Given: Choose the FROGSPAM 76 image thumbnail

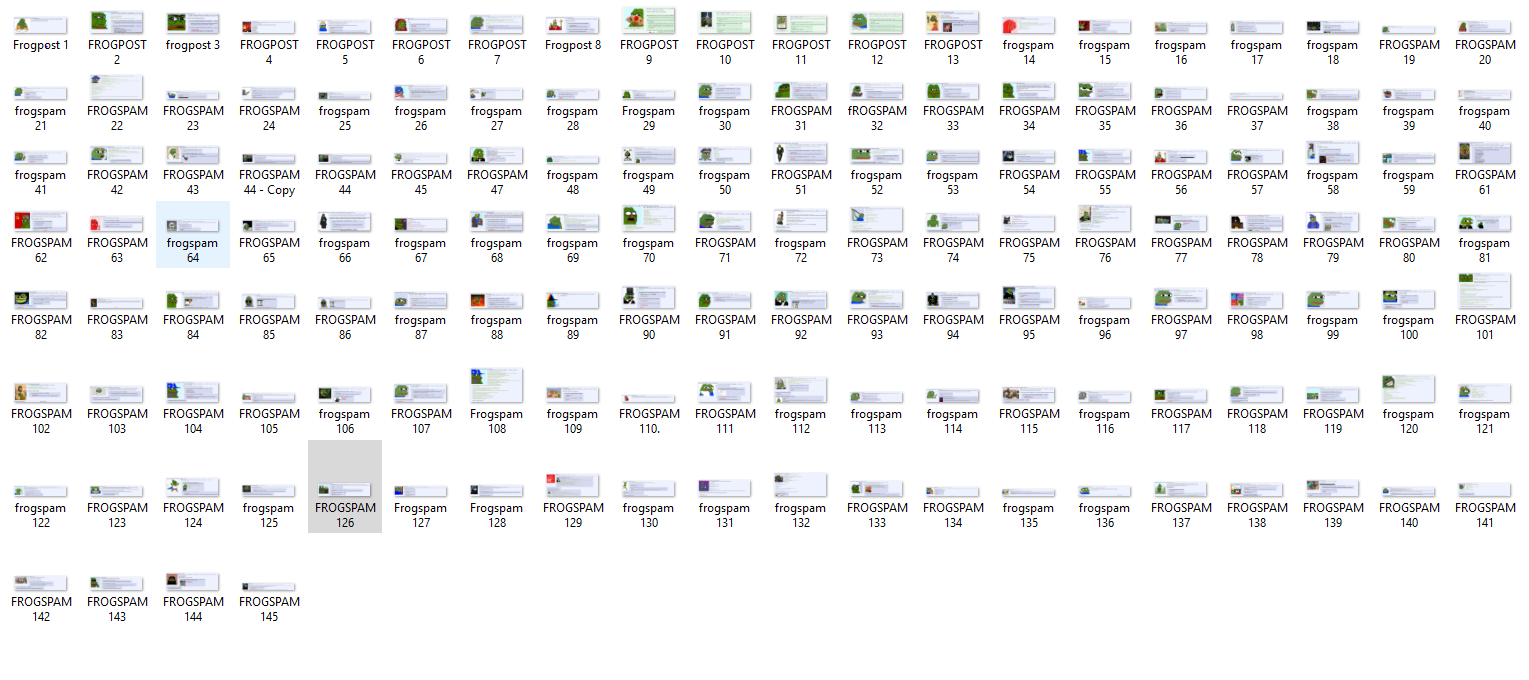Looking at the screenshot, I should (x=1105, y=219).
